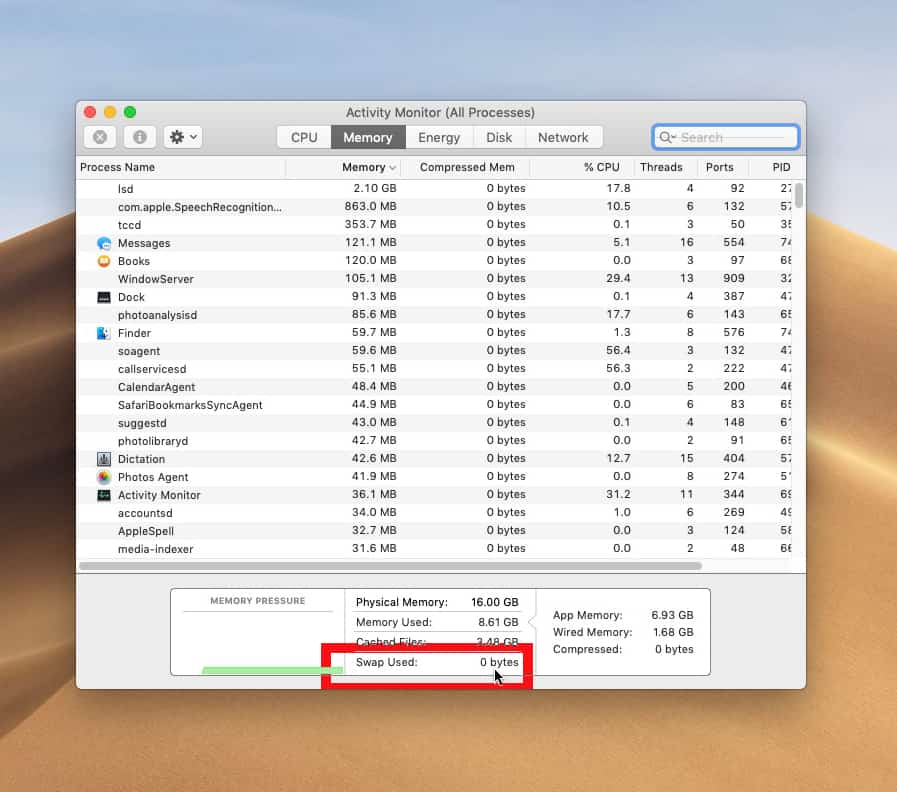Maximize the Activity Monitor window with green button
897x792 pixels.
(130, 112)
